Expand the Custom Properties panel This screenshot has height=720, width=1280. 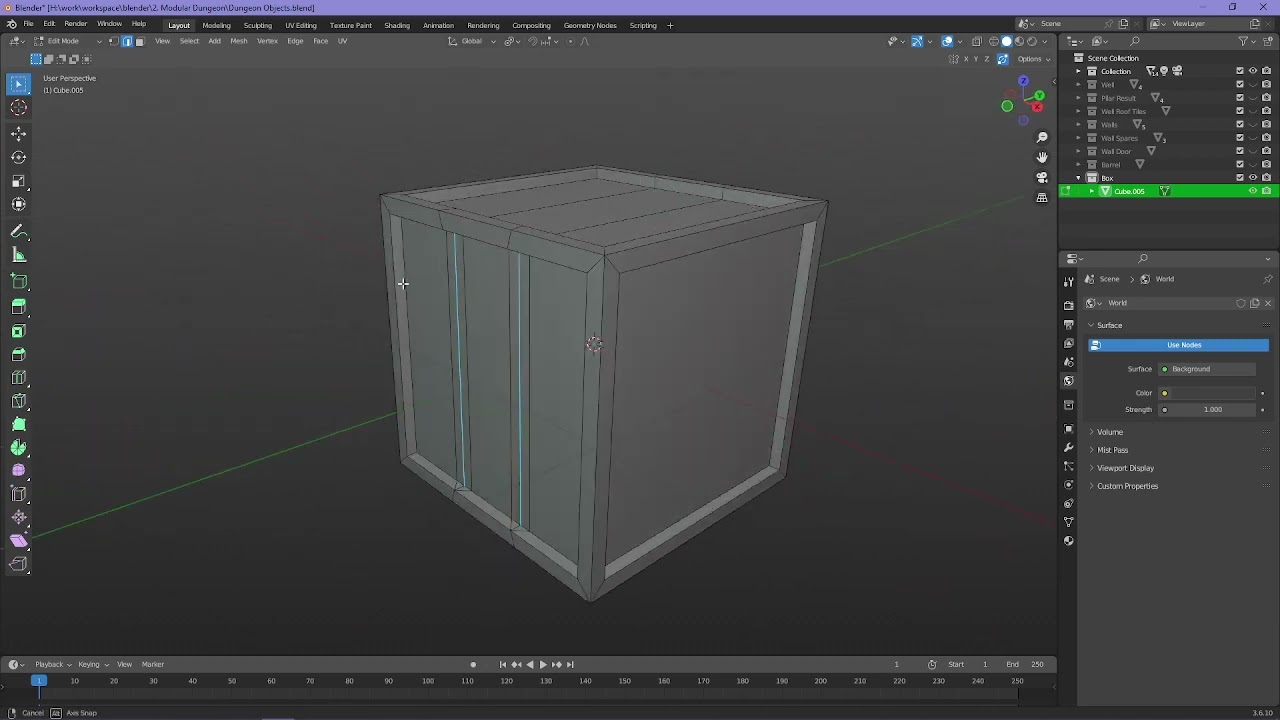click(1127, 486)
